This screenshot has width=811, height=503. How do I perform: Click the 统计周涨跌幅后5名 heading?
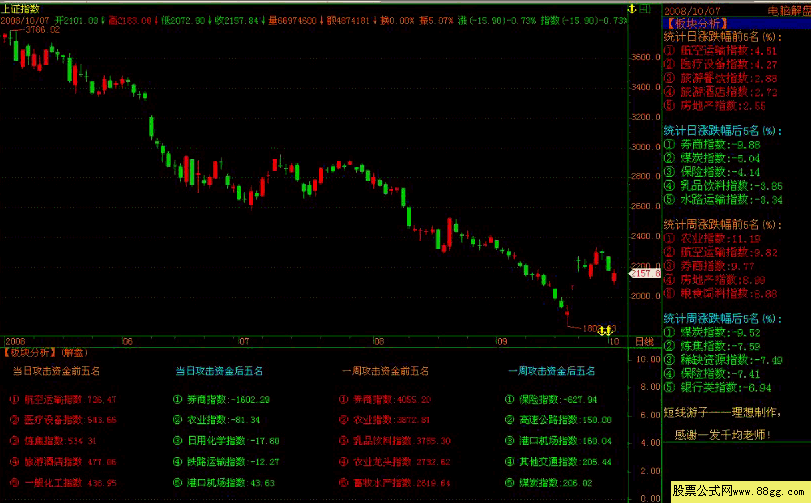tap(723, 319)
